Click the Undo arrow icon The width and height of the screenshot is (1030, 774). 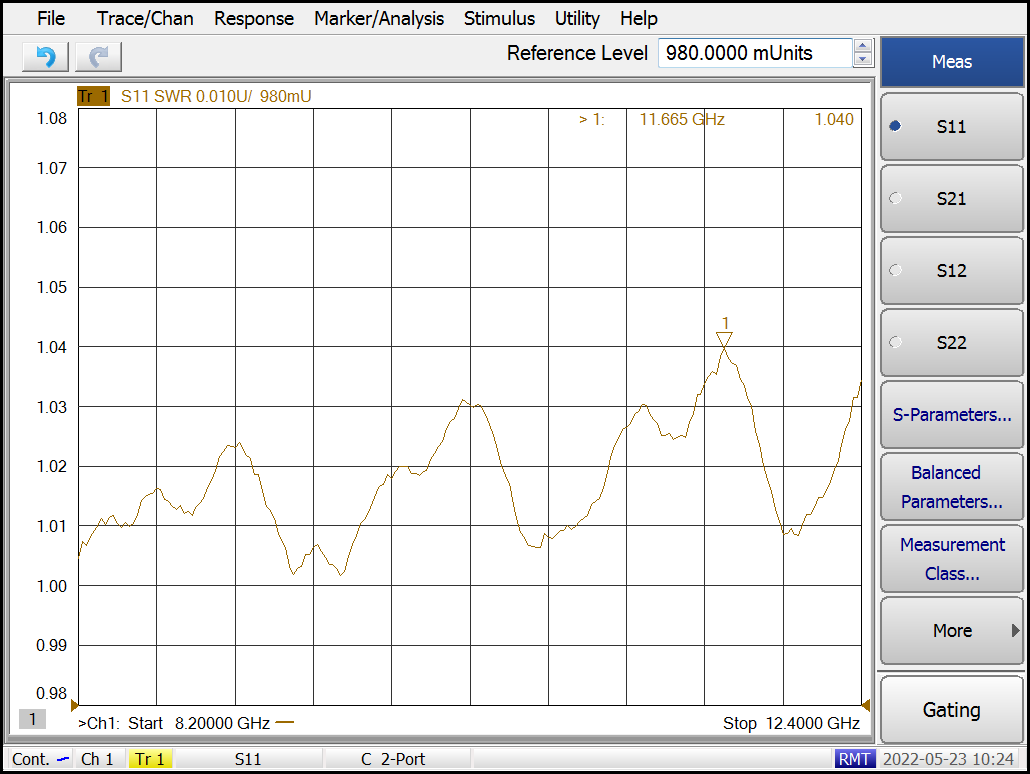point(45,56)
